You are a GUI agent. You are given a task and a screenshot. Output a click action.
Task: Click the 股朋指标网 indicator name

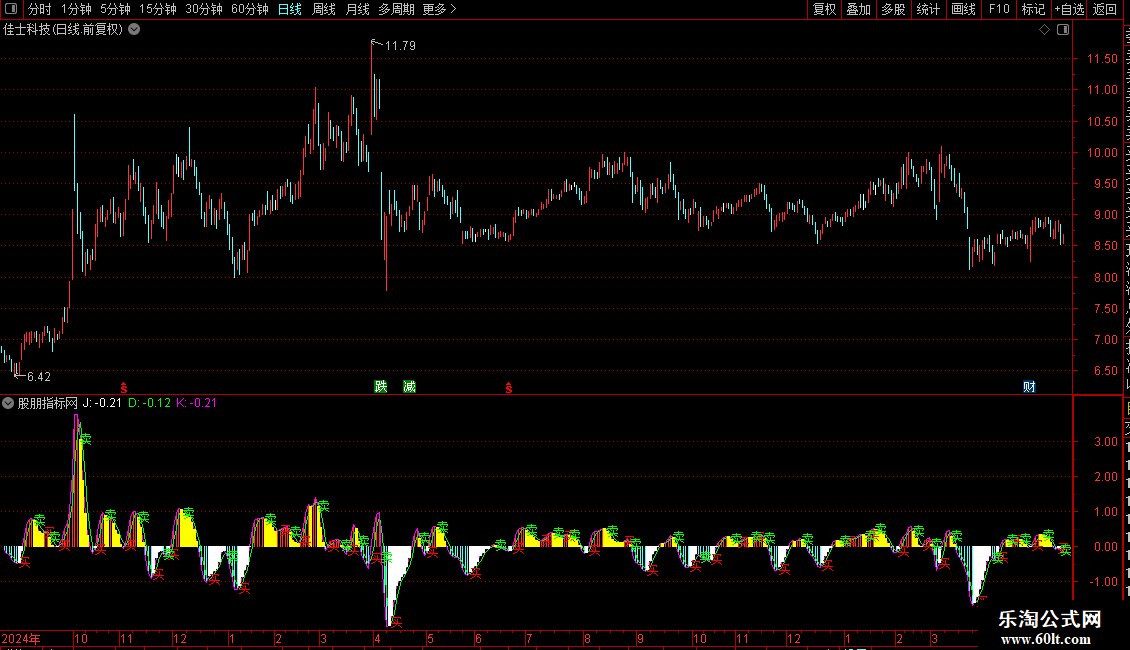coord(47,404)
